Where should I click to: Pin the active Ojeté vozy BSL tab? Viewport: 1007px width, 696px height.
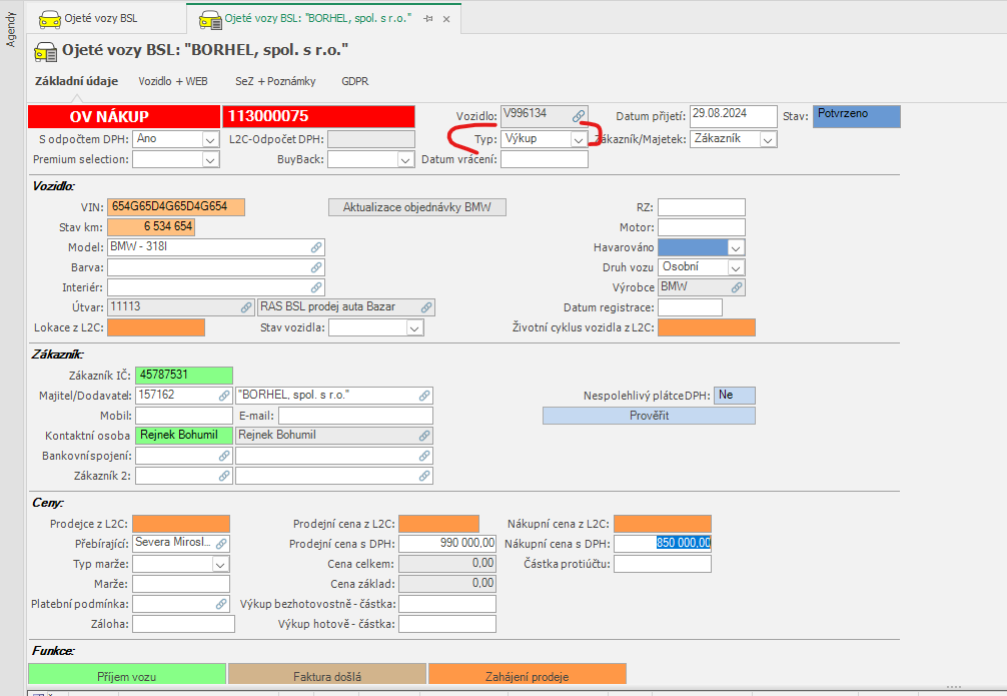pyautogui.click(x=428, y=19)
